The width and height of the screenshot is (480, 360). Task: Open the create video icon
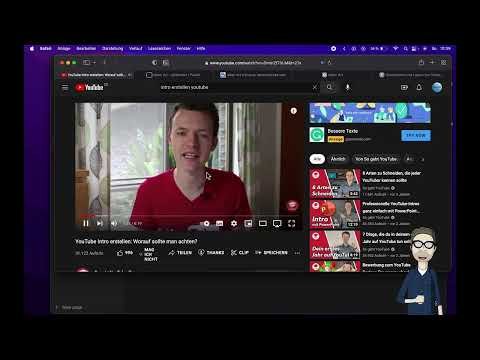[x=404, y=87]
